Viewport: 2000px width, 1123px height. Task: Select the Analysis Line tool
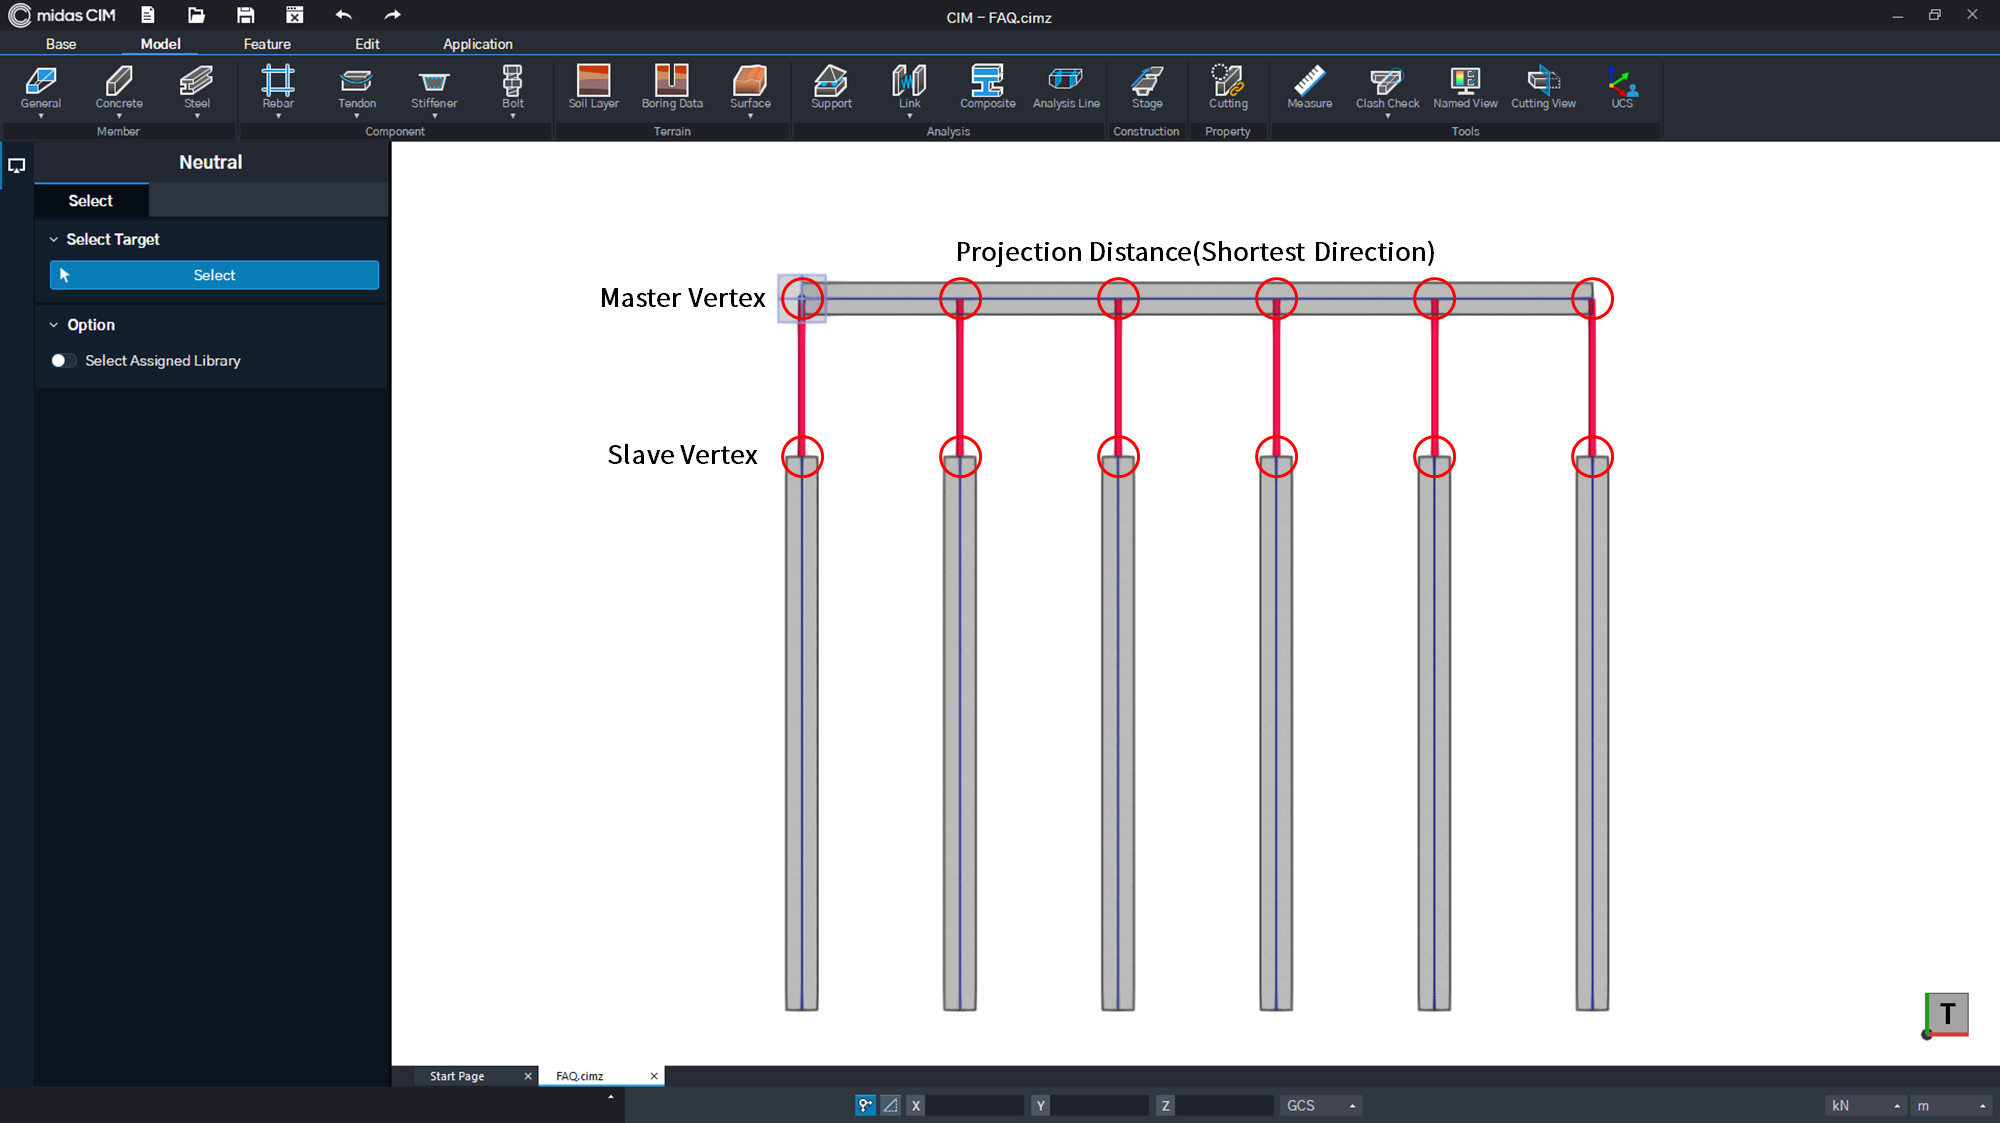1065,88
